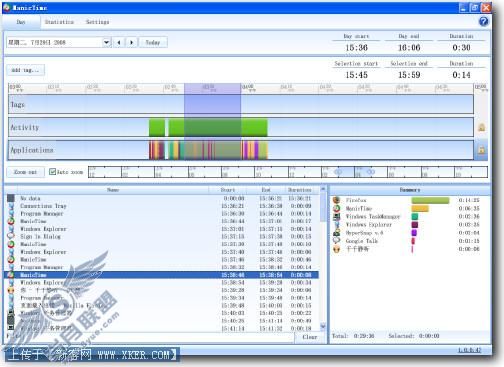Screen dimensions: 504x367
Task: Select the Connections Tray row
Action: (x=162, y=206)
